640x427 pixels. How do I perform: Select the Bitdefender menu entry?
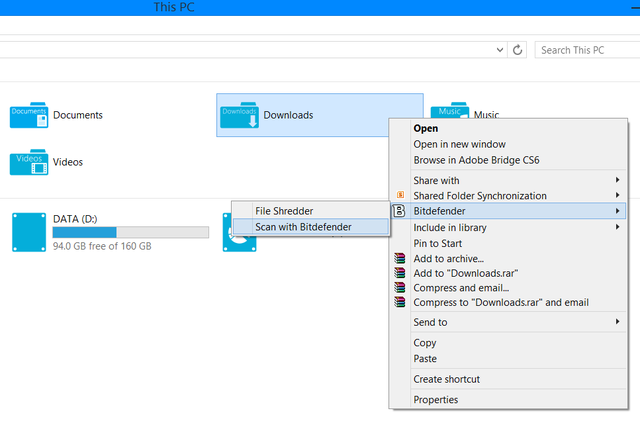pyautogui.click(x=508, y=211)
